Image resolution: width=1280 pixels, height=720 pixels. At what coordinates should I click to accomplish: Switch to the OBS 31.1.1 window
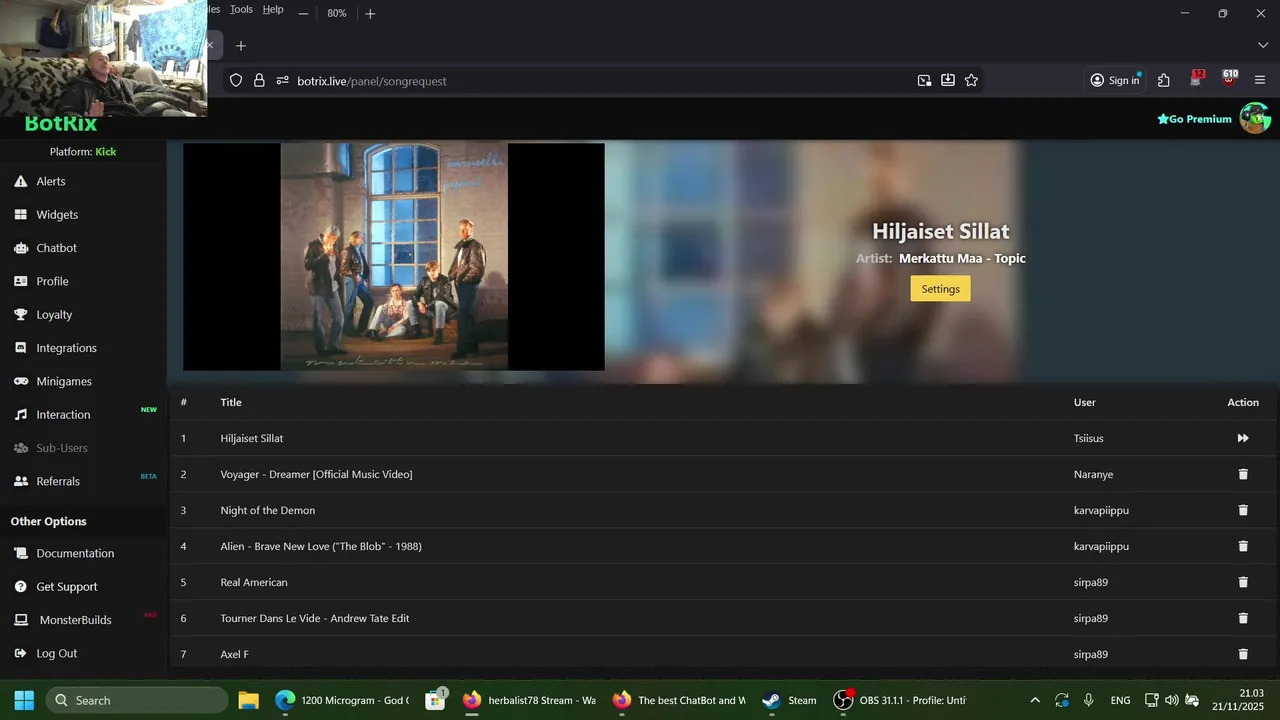900,700
